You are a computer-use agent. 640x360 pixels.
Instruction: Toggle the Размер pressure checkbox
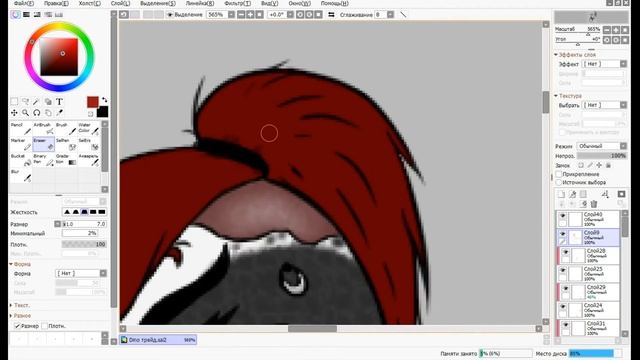[x=17, y=326]
